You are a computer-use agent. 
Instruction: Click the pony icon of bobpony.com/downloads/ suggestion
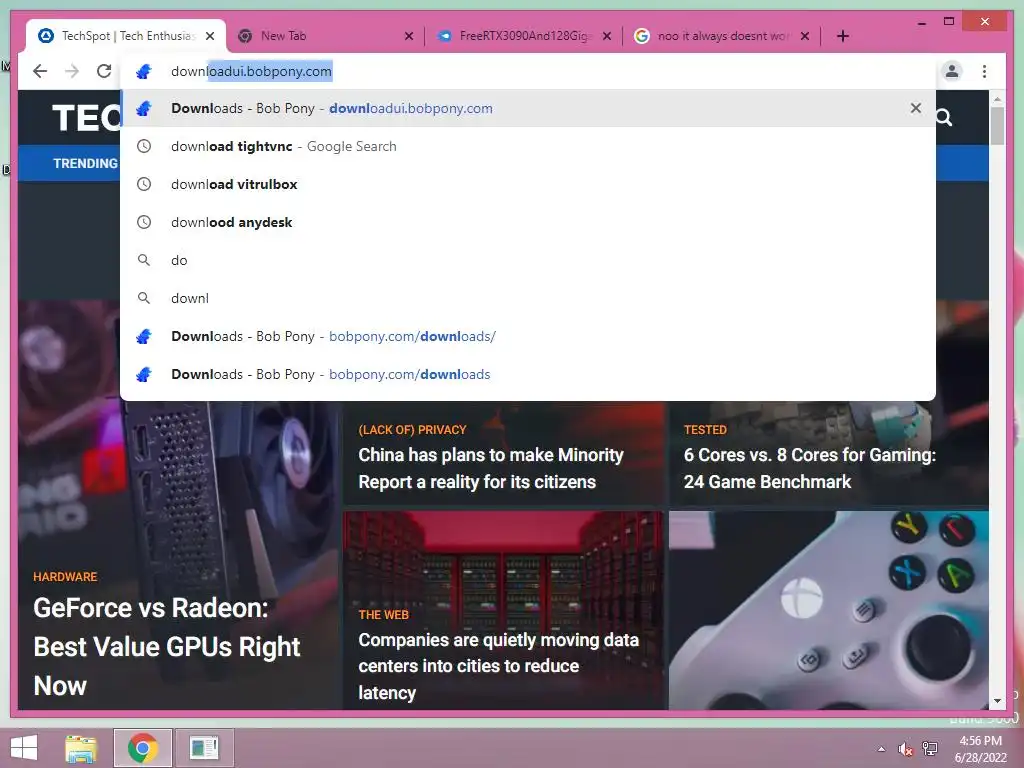144,336
